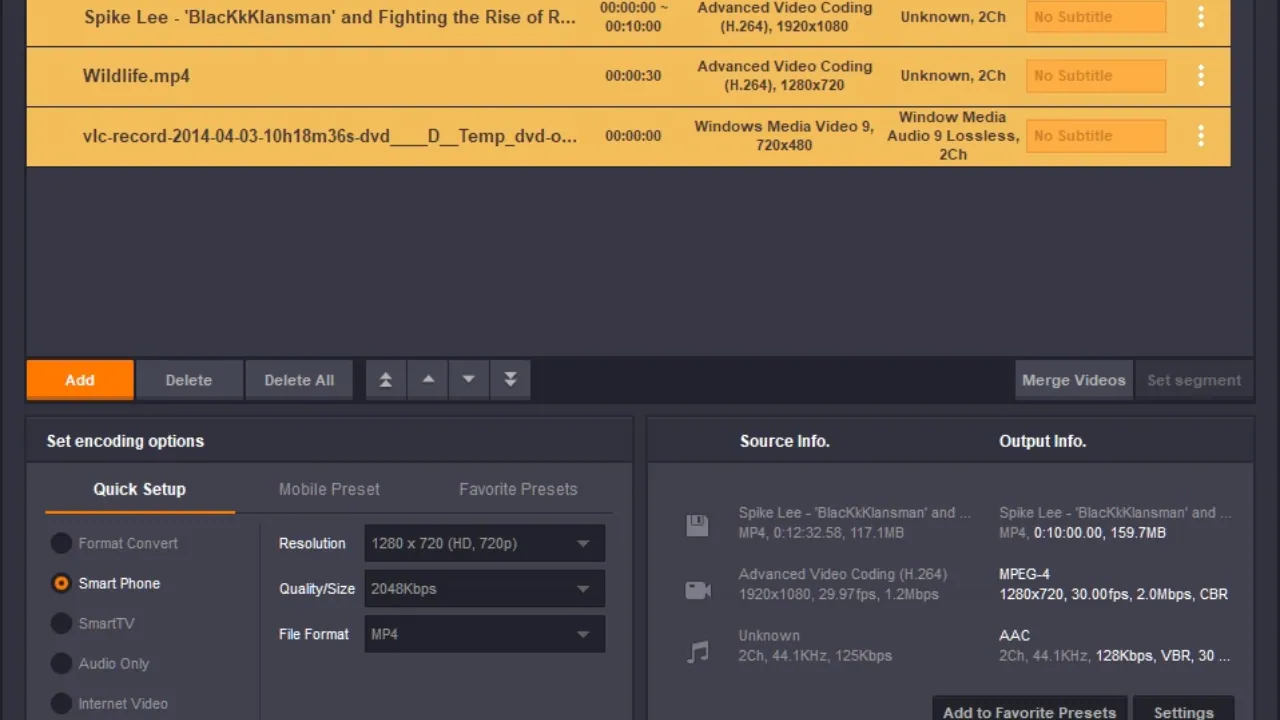Click the 00:00:30 duration of Wildlife.mp4

[633, 76]
